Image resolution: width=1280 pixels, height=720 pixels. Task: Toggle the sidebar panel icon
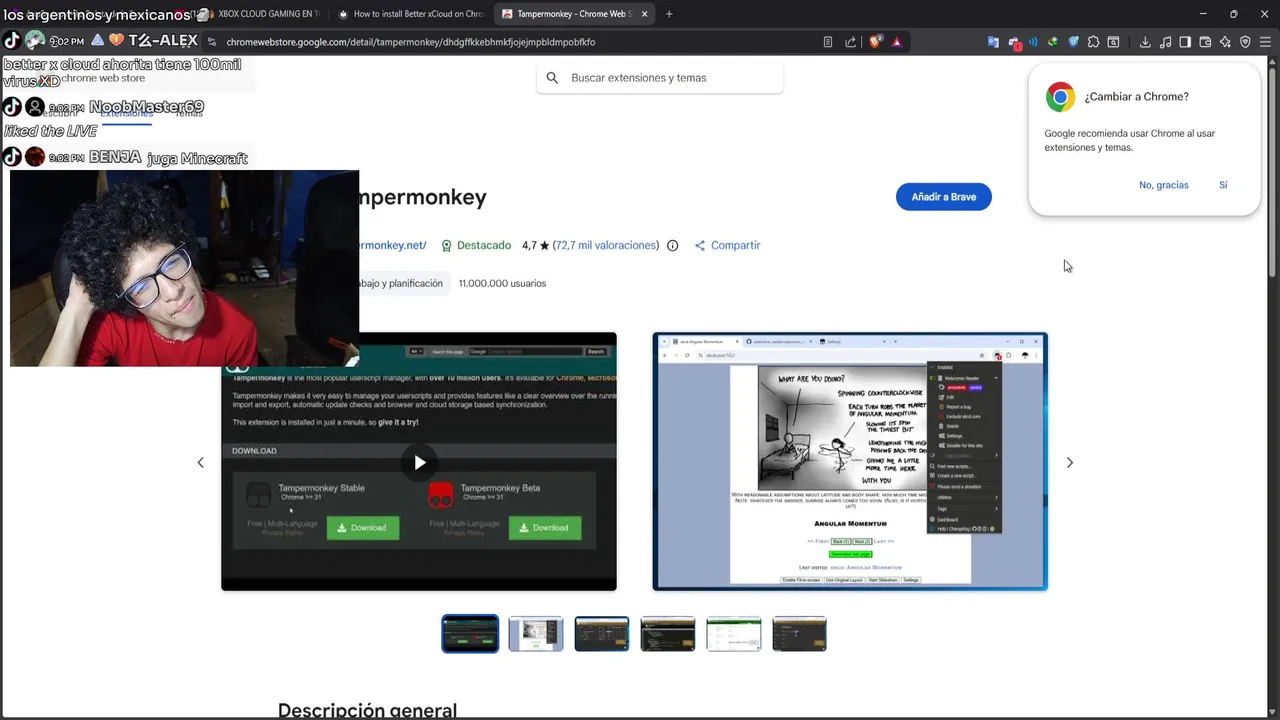click(1185, 42)
